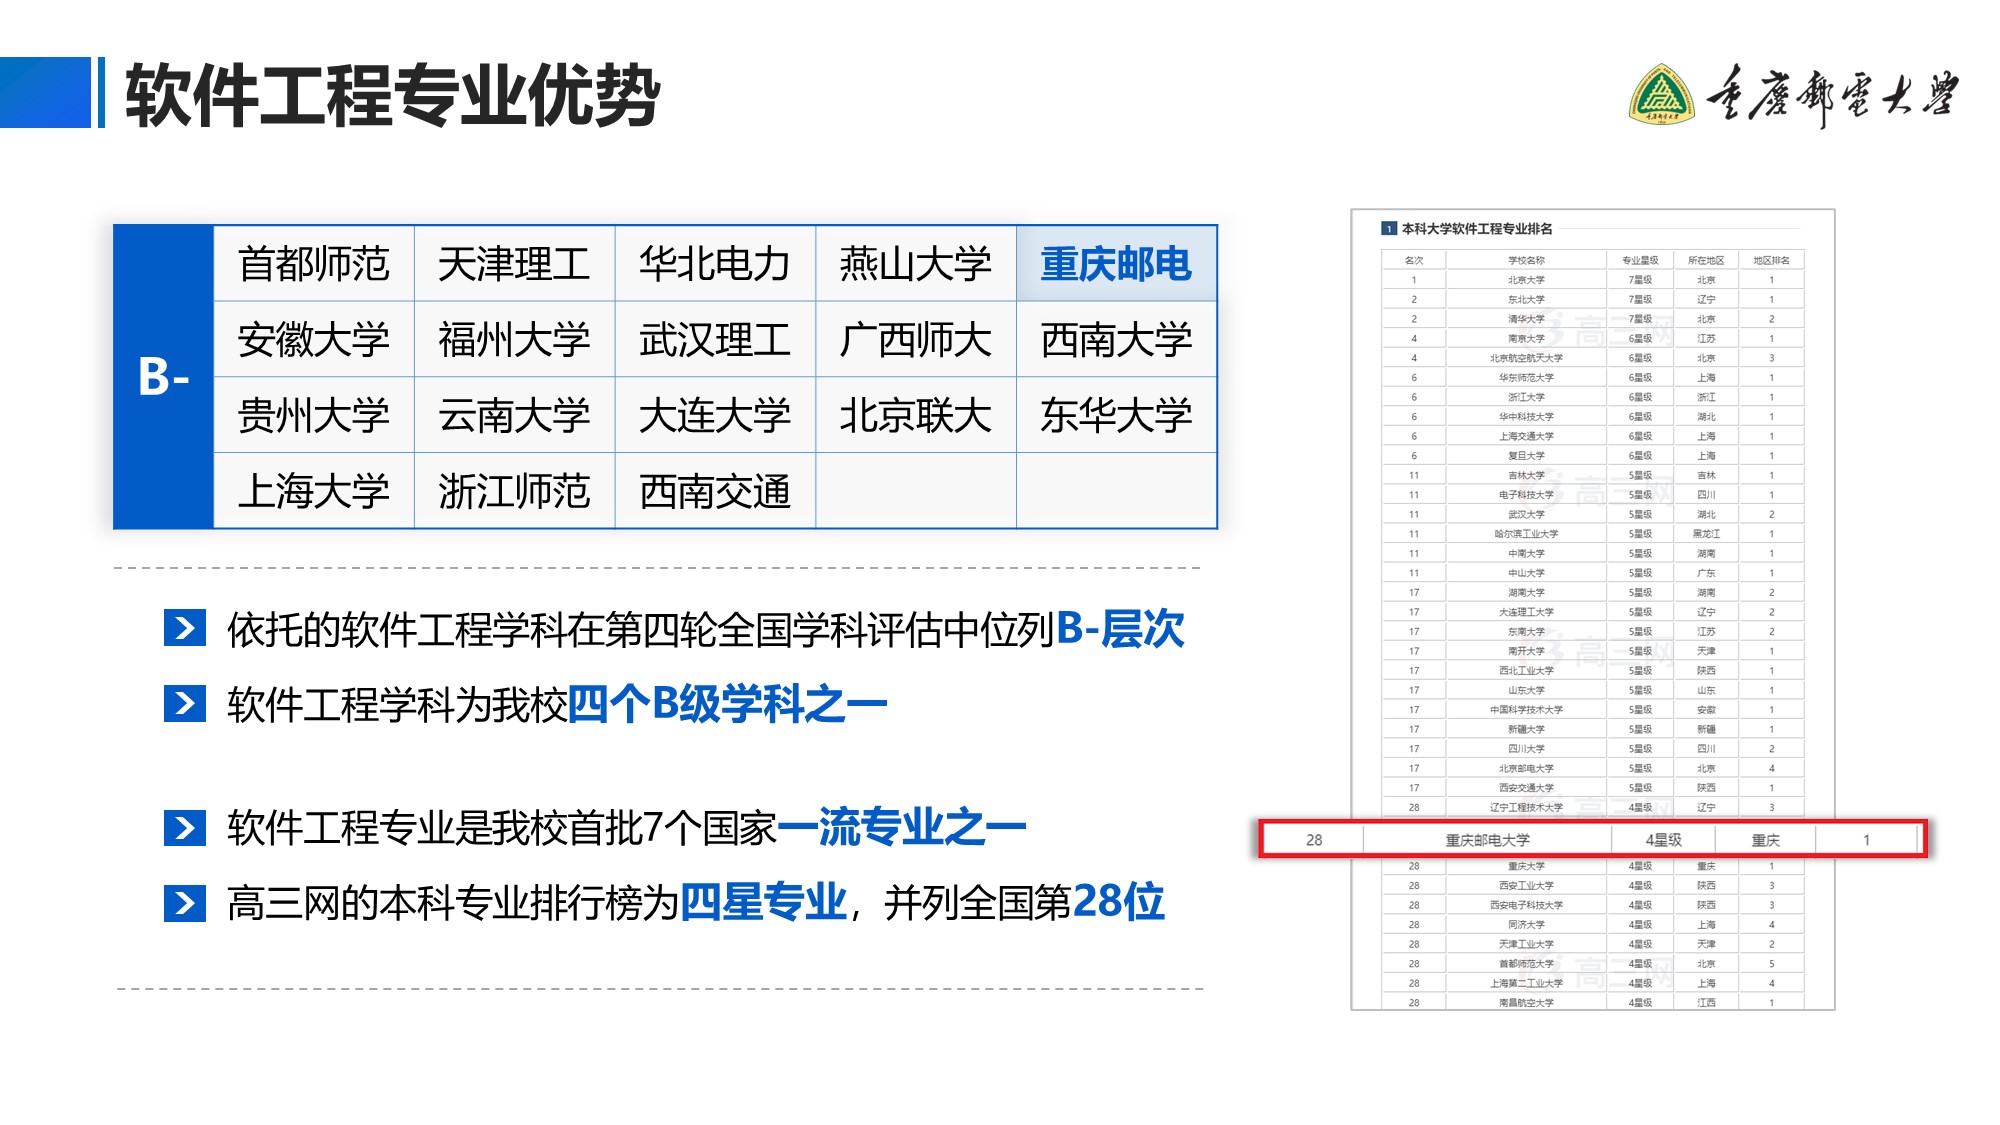
Task: Click 清华大学 in the ranking table
Action: (x=1526, y=319)
